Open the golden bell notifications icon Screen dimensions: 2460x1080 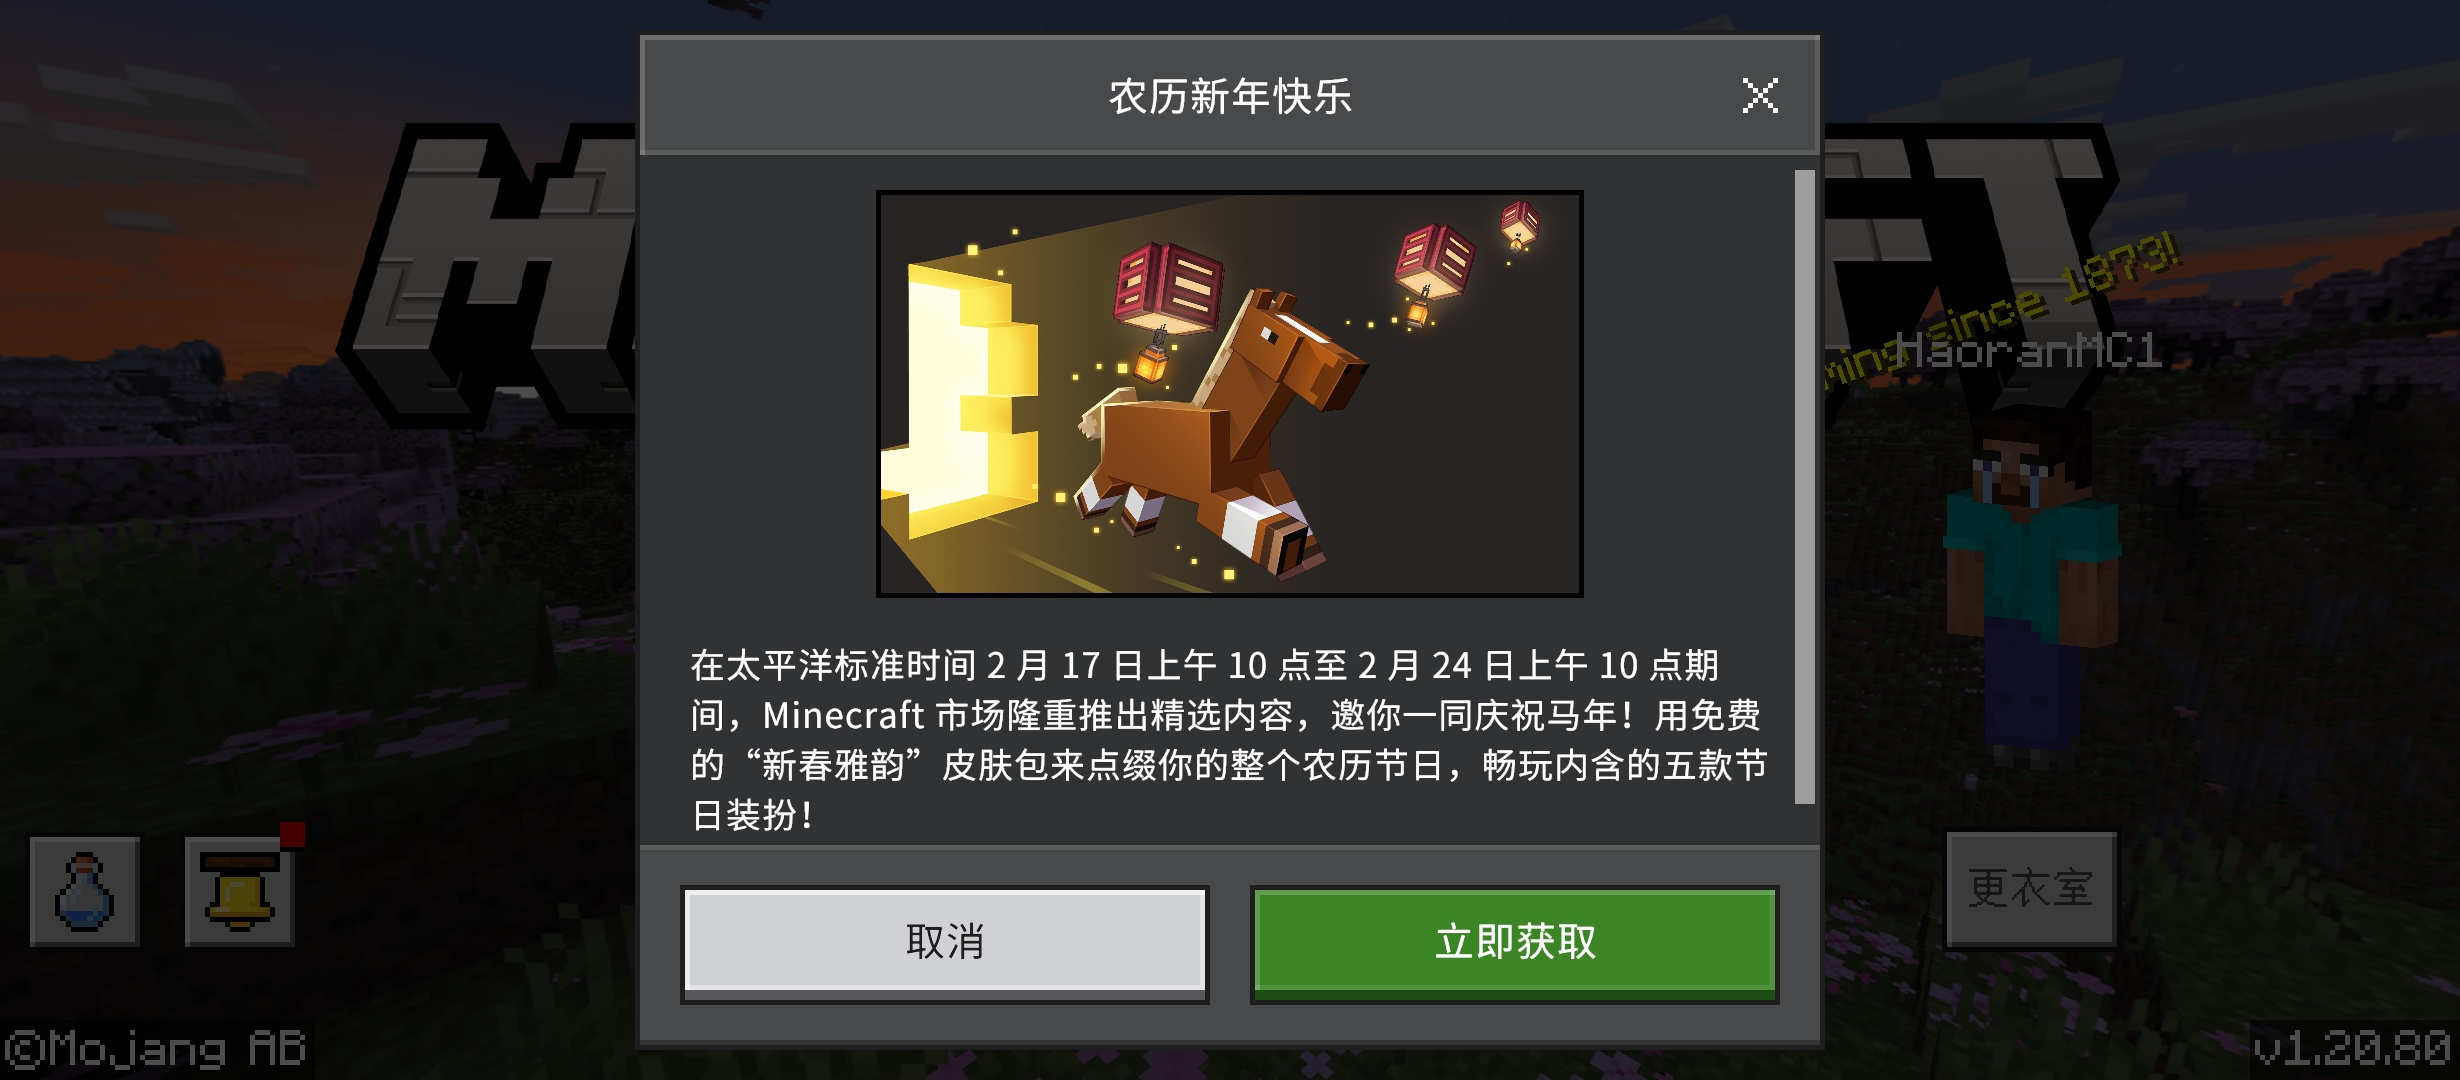pos(239,891)
